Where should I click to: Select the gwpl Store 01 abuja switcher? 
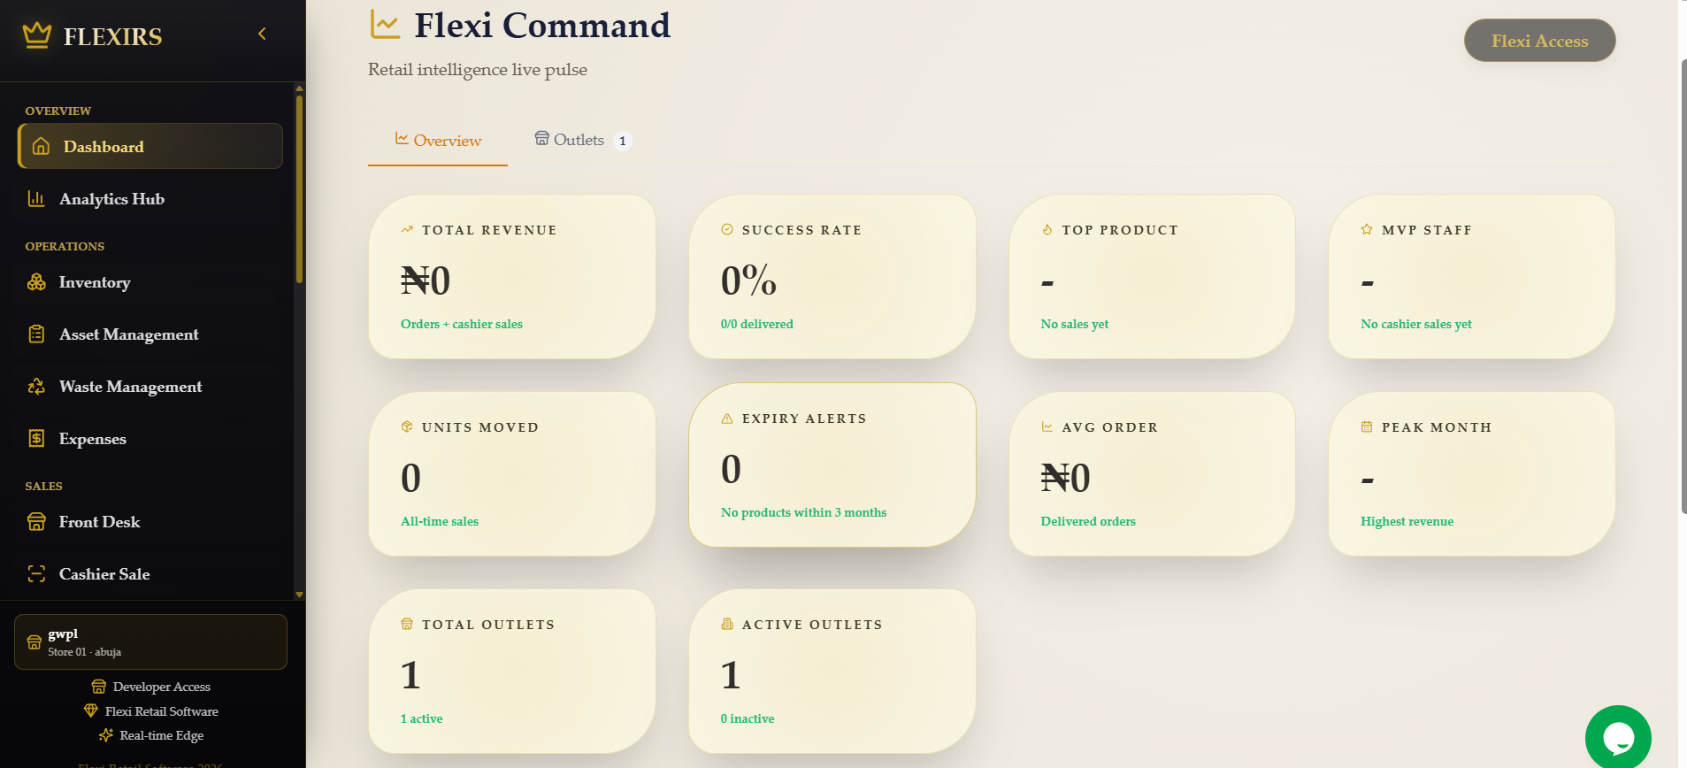150,642
